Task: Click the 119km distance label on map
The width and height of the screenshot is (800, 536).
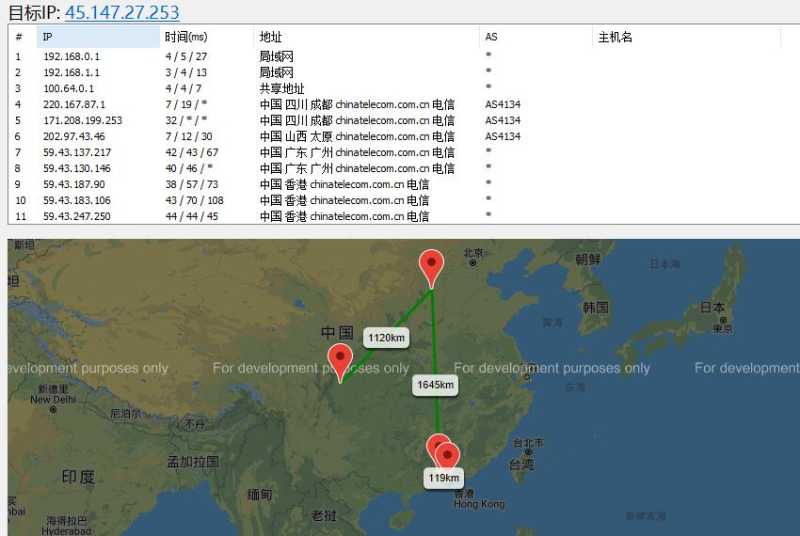Action: (444, 478)
